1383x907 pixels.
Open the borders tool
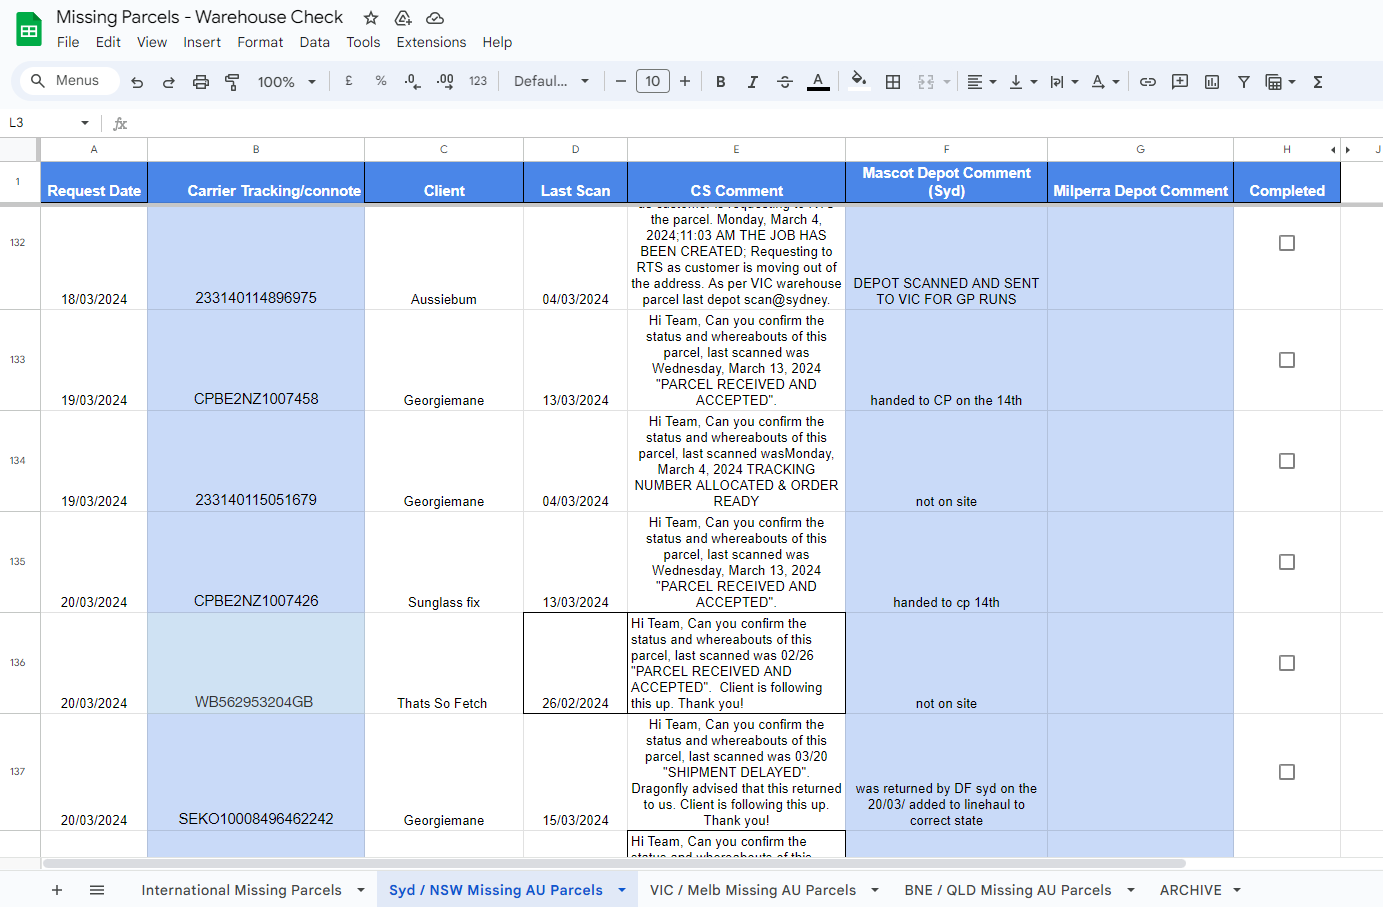coord(893,82)
